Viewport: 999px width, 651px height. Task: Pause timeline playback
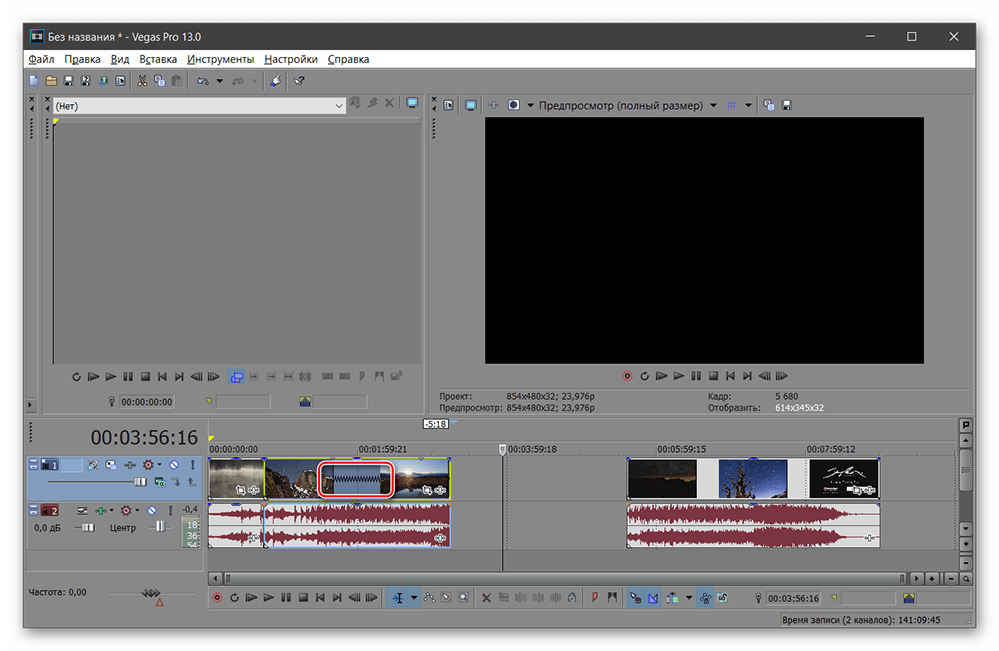click(286, 597)
